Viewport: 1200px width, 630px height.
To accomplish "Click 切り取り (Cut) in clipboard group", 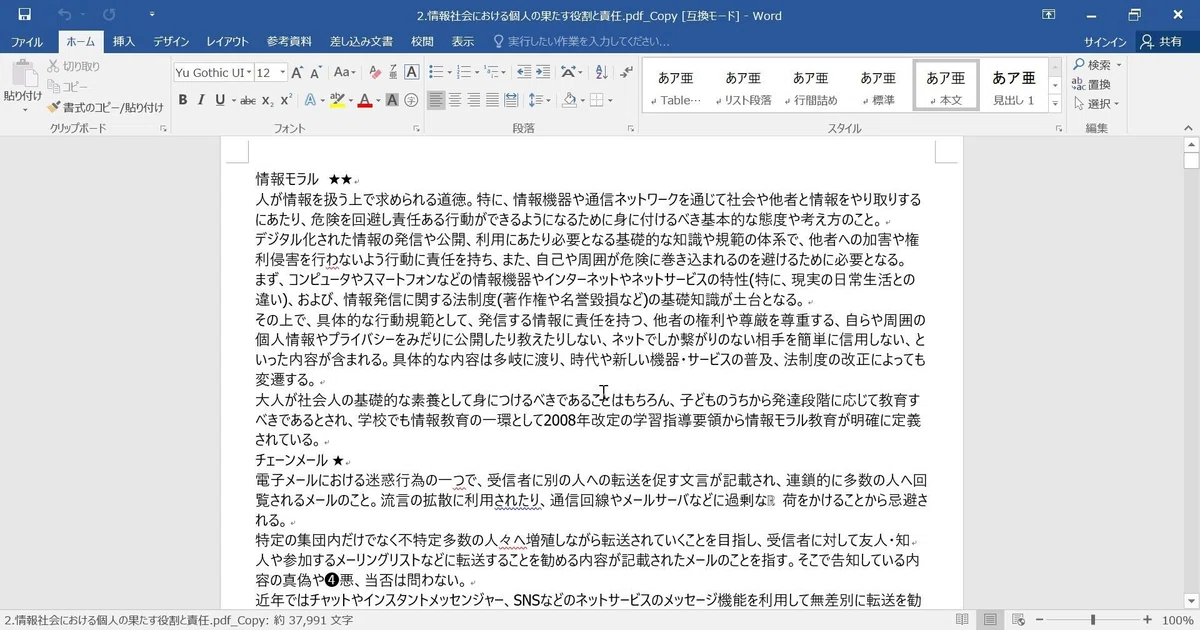I will coord(73,66).
